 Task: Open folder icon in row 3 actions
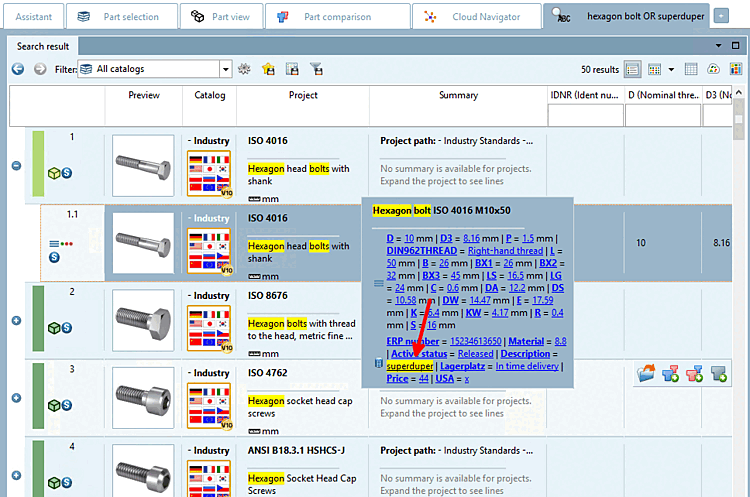click(646, 374)
